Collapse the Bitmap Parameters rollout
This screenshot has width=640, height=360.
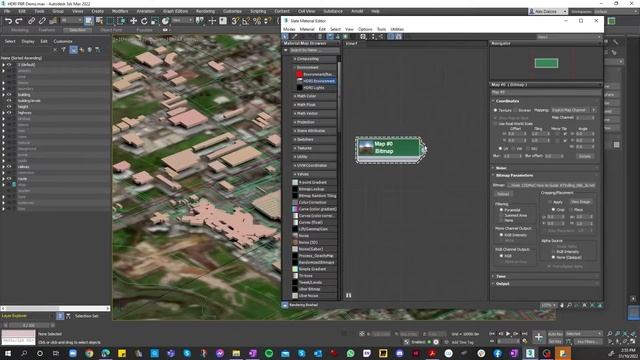(x=546, y=176)
